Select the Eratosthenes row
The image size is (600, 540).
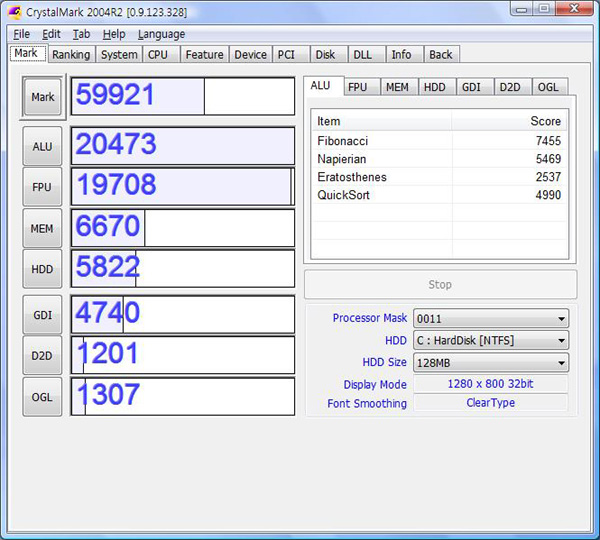click(439, 177)
